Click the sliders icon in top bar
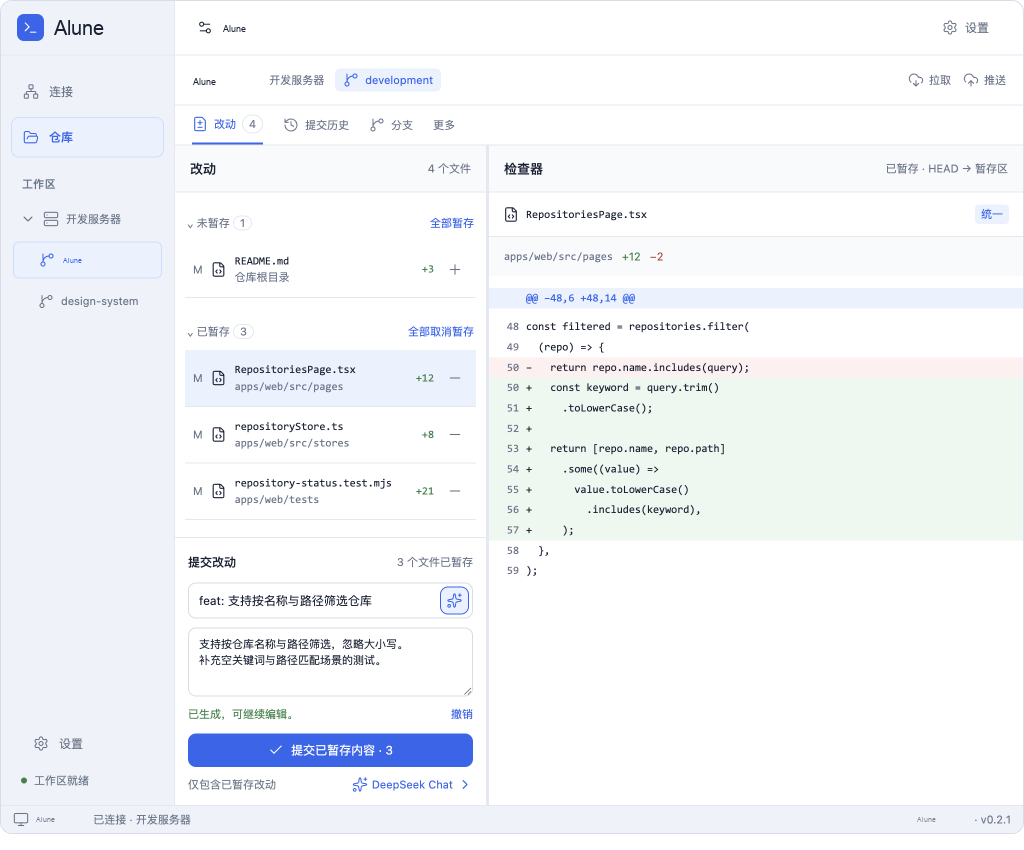This screenshot has width=1024, height=850. pos(204,27)
